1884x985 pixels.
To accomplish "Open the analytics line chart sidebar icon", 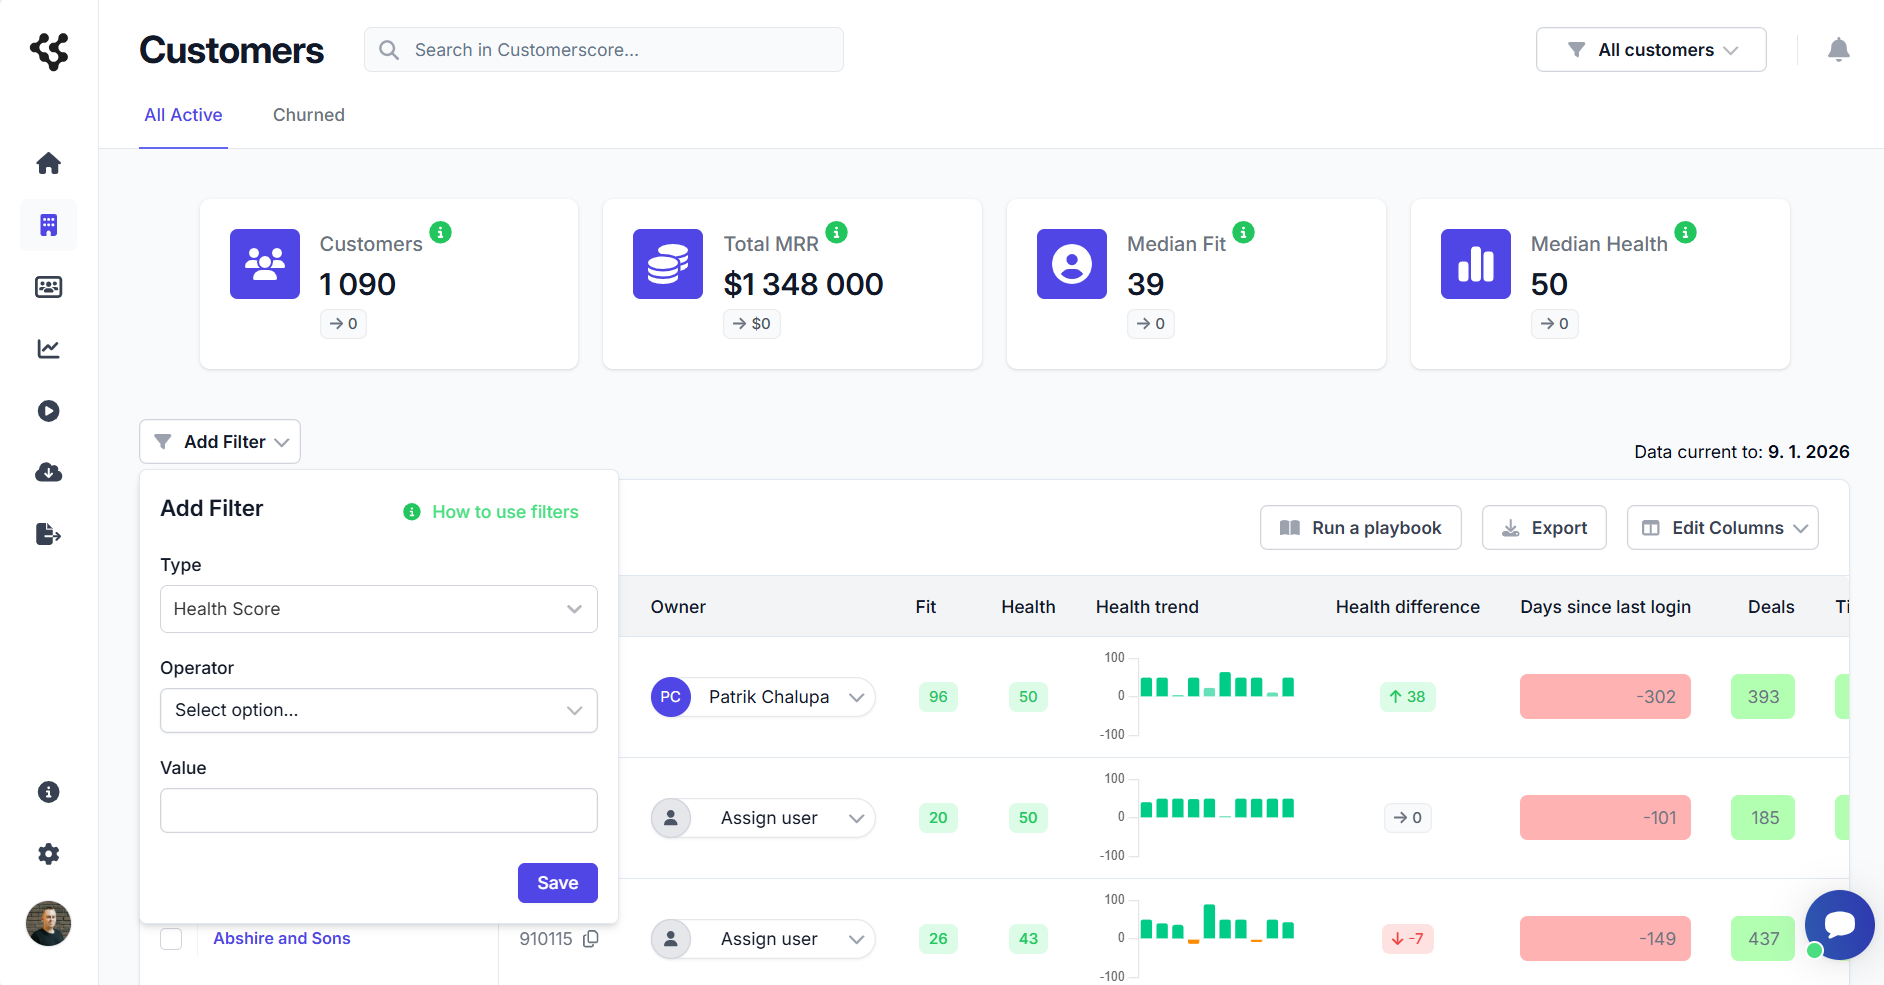I will [x=48, y=349].
